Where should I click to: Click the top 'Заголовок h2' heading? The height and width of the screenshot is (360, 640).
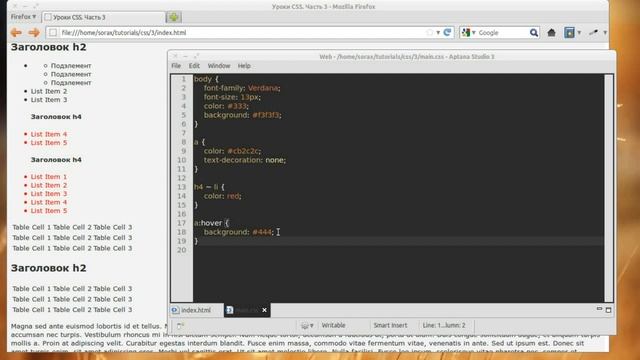[x=49, y=47]
